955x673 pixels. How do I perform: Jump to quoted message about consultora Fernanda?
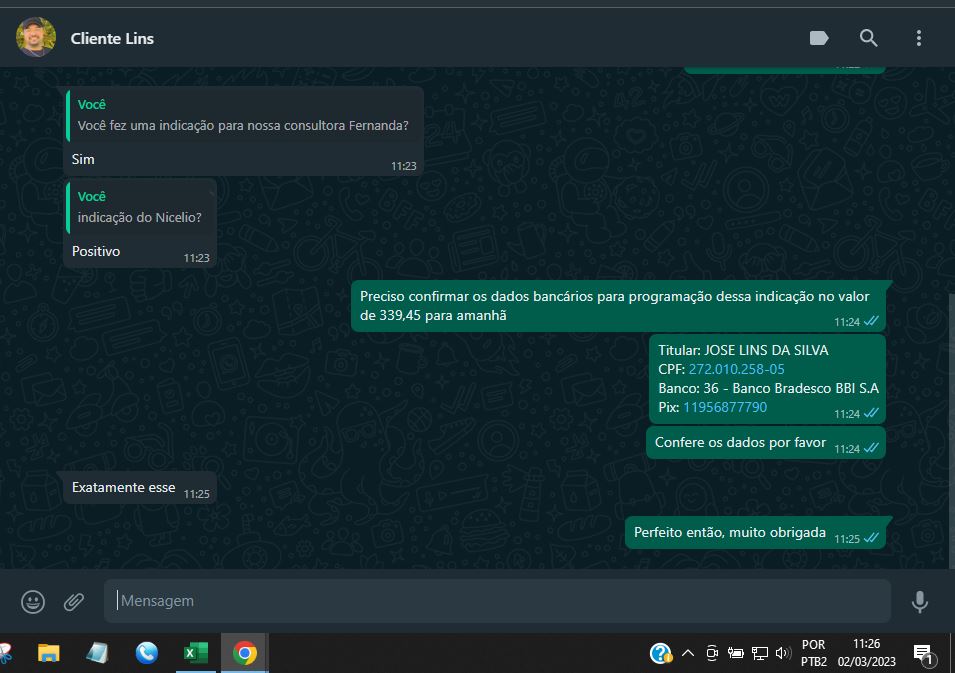click(x=243, y=115)
